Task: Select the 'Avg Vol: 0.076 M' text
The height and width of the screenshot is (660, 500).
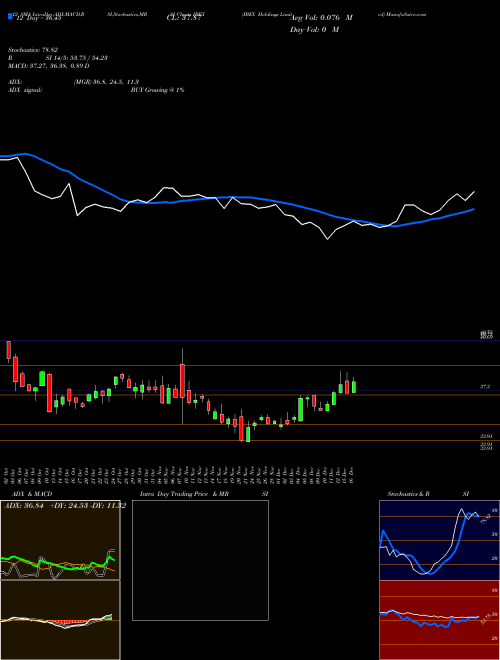Action: point(321,18)
